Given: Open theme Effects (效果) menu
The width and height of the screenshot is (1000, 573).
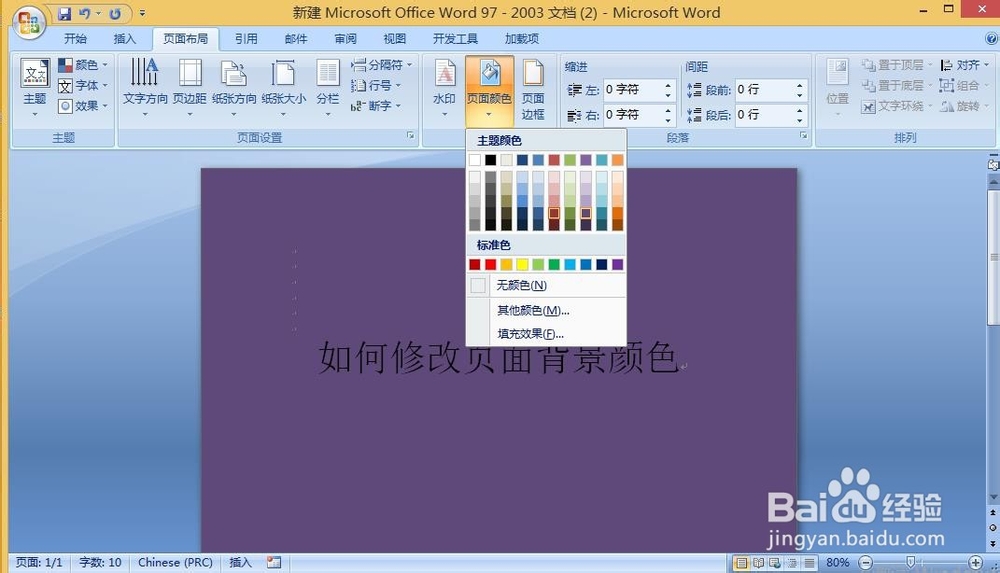Looking at the screenshot, I should click(x=83, y=105).
